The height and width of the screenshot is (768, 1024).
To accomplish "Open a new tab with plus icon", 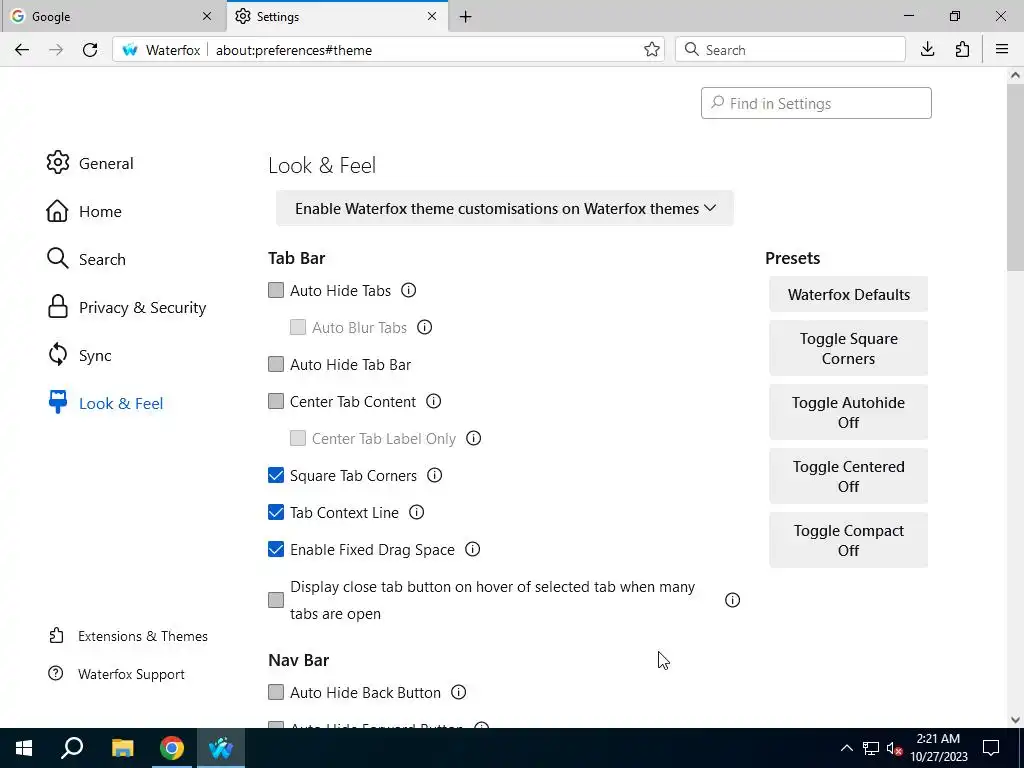I will pyautogui.click(x=466, y=16).
